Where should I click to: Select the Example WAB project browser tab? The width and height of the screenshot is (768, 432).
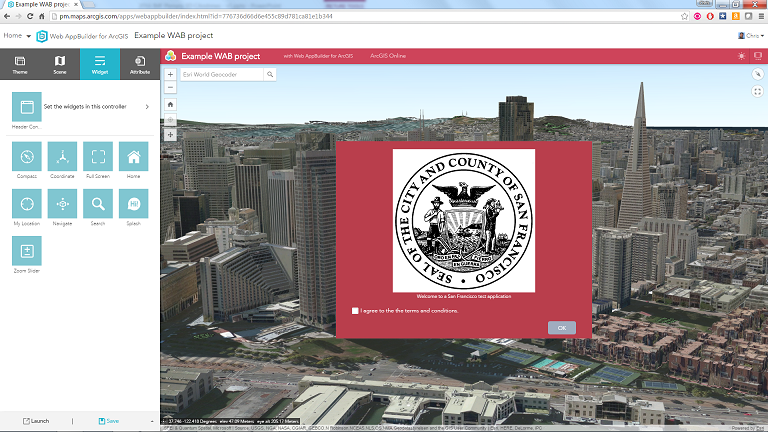[x=42, y=4]
